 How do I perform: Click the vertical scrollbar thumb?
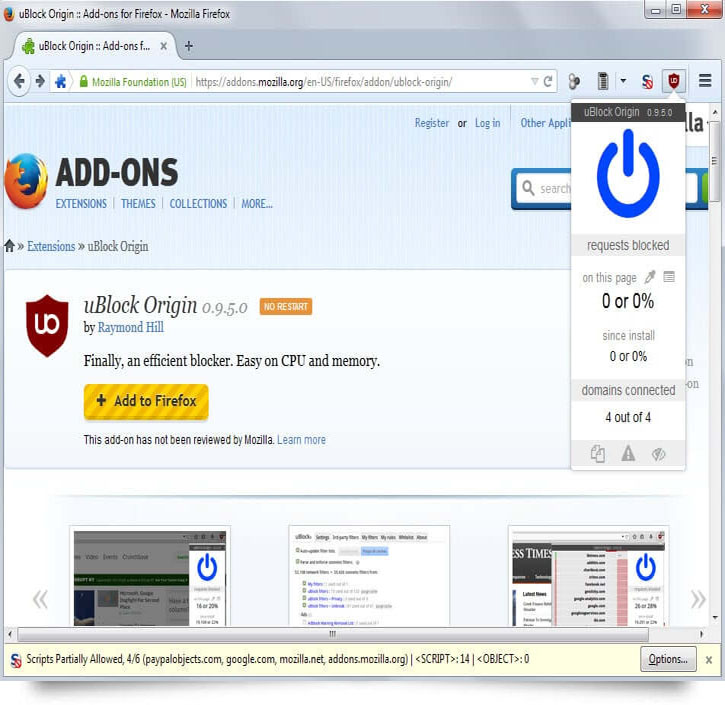pos(714,162)
